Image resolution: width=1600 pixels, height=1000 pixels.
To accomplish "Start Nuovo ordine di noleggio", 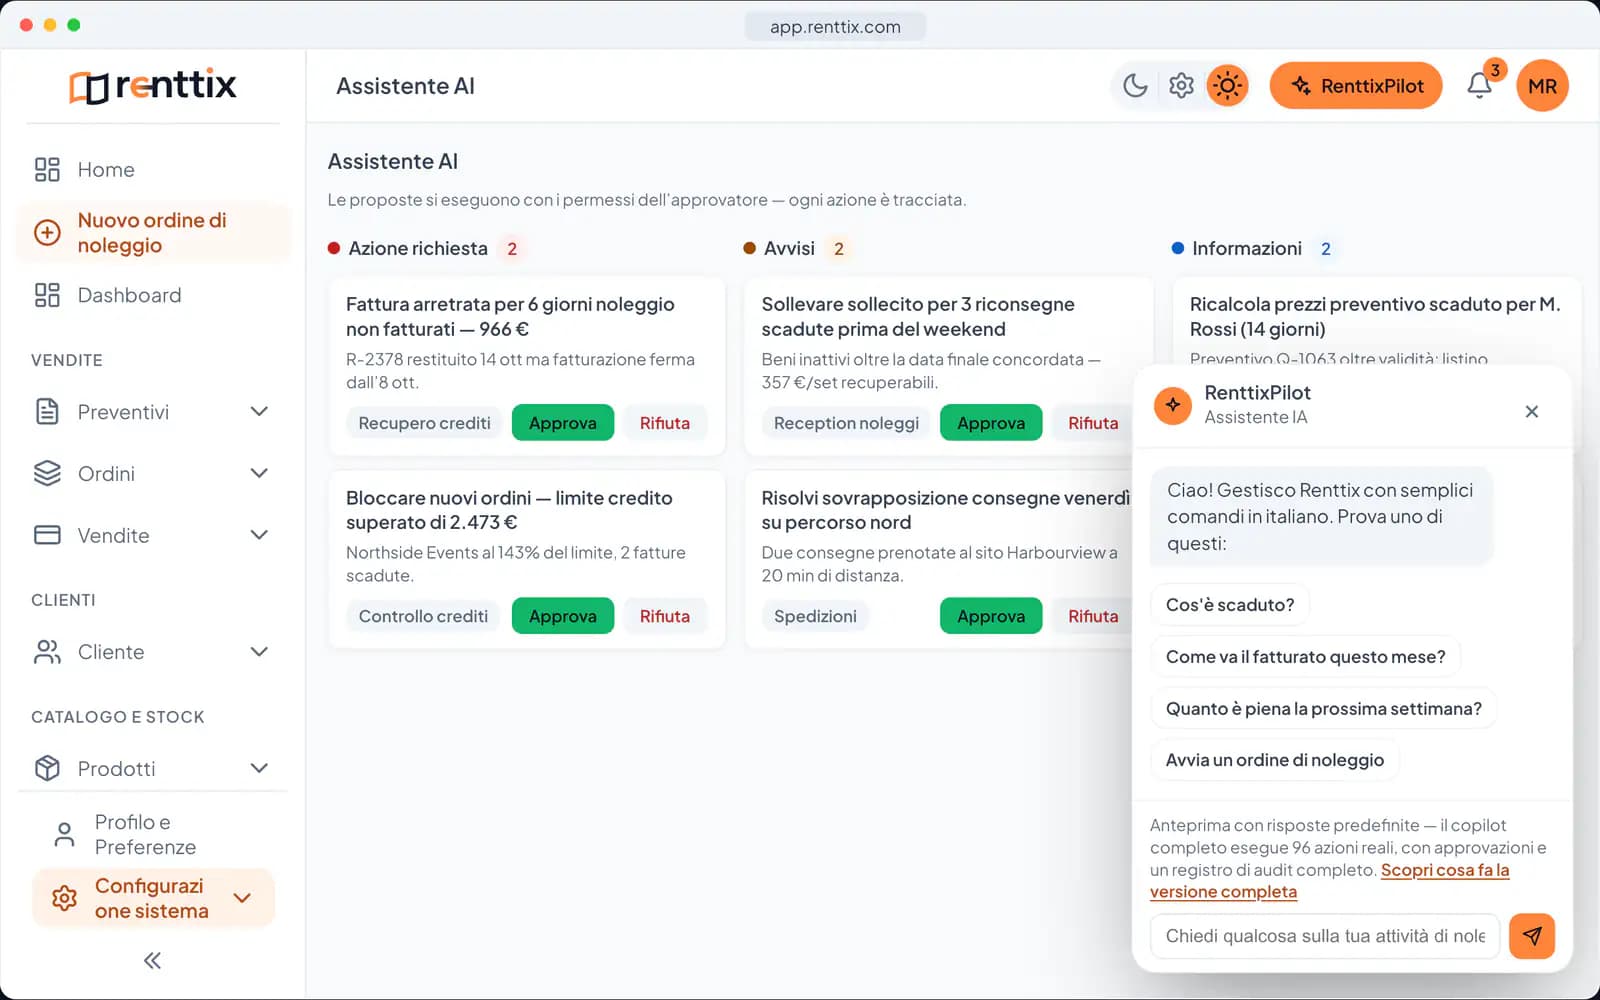I will pos(153,233).
